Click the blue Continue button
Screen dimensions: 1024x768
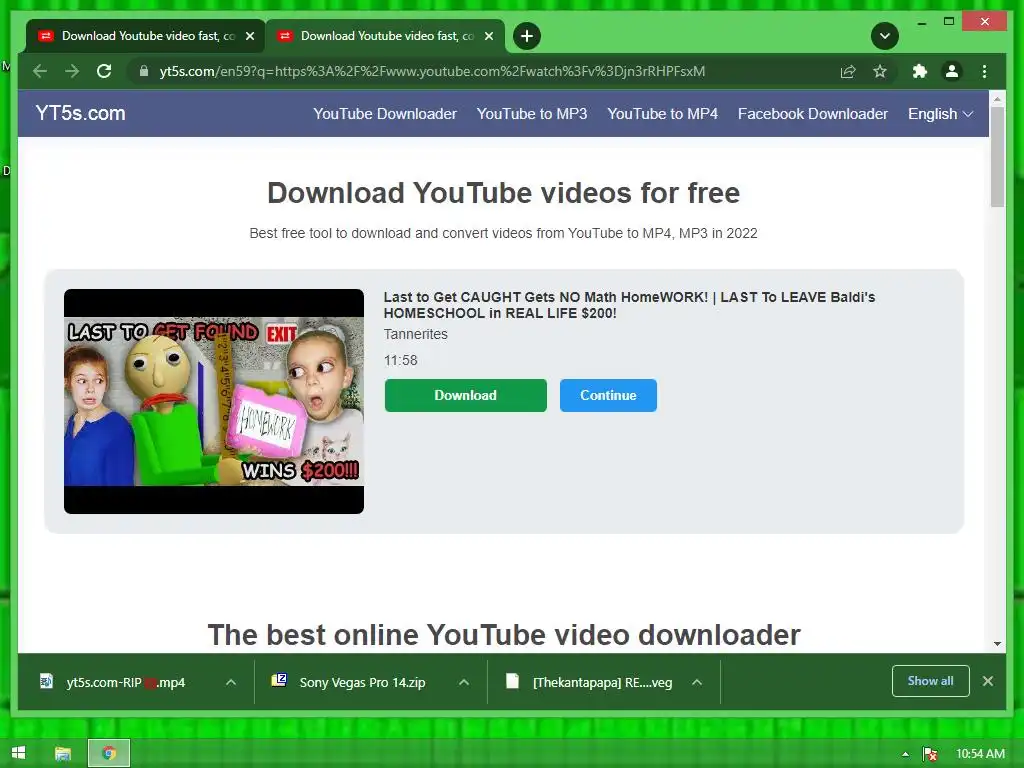pyautogui.click(x=608, y=395)
